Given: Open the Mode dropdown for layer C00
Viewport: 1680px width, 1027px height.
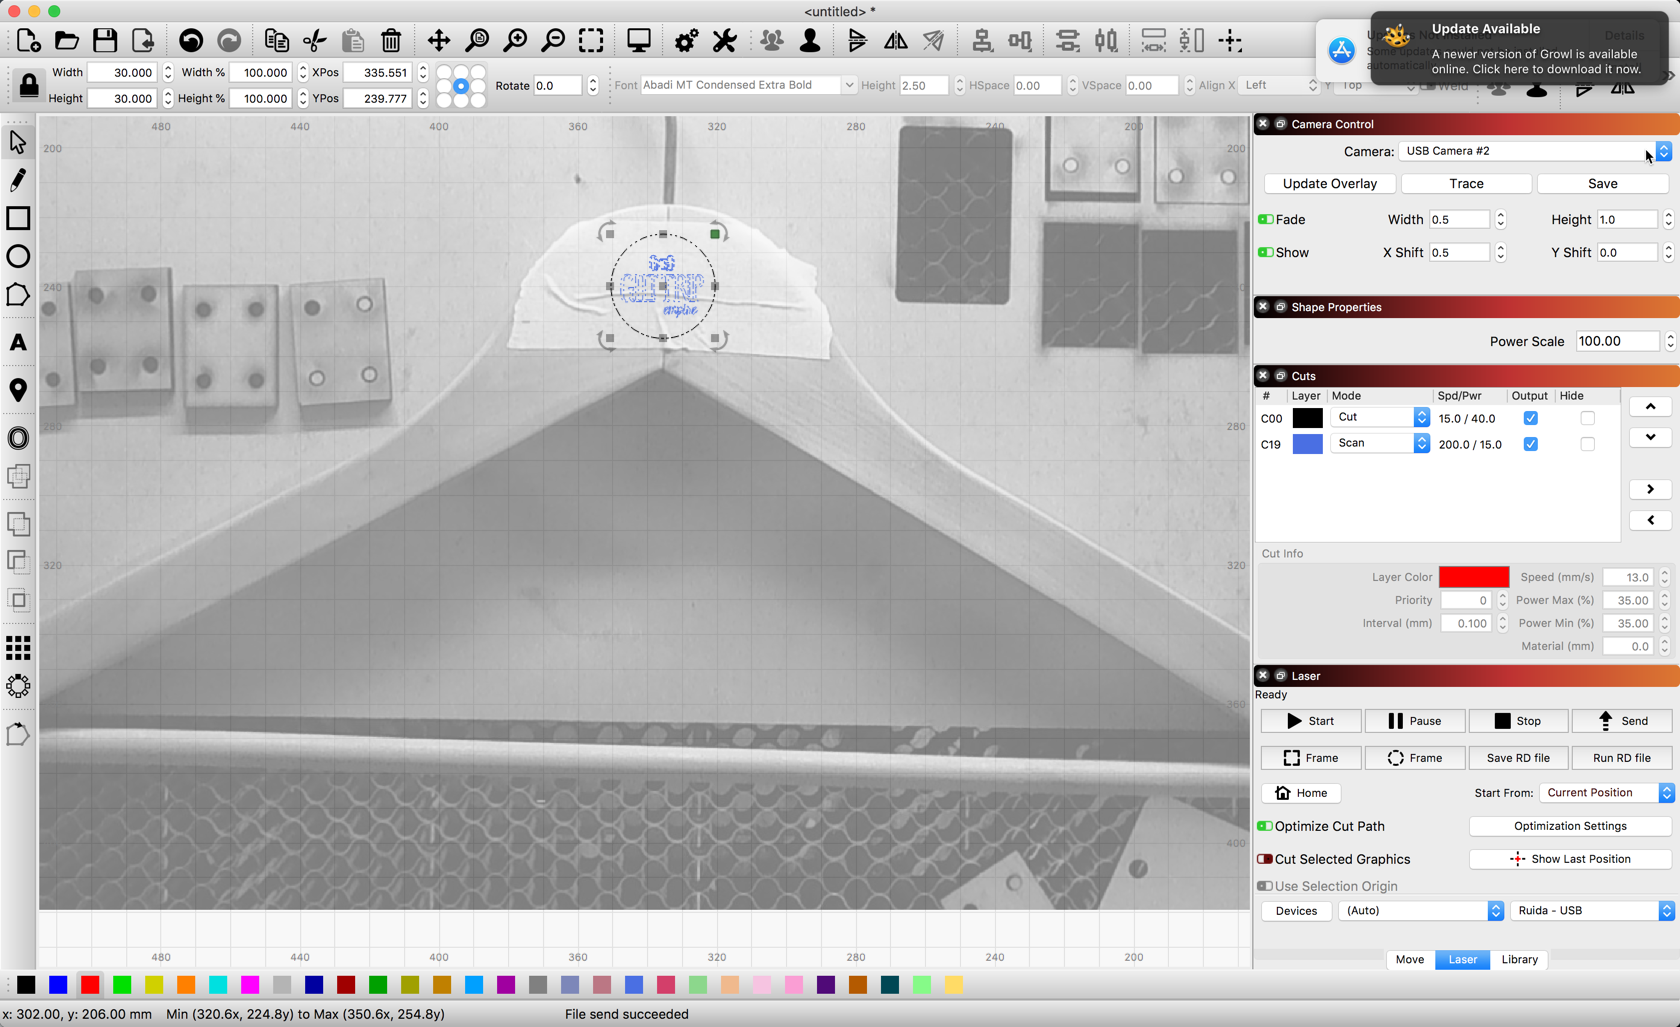Looking at the screenshot, I should [x=1380, y=417].
